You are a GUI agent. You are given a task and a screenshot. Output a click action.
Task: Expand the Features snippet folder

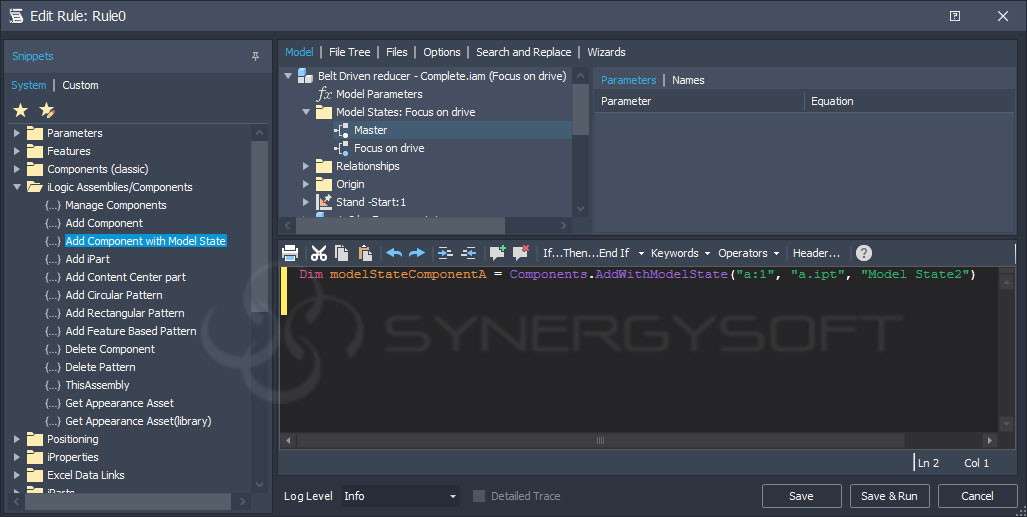pos(17,151)
